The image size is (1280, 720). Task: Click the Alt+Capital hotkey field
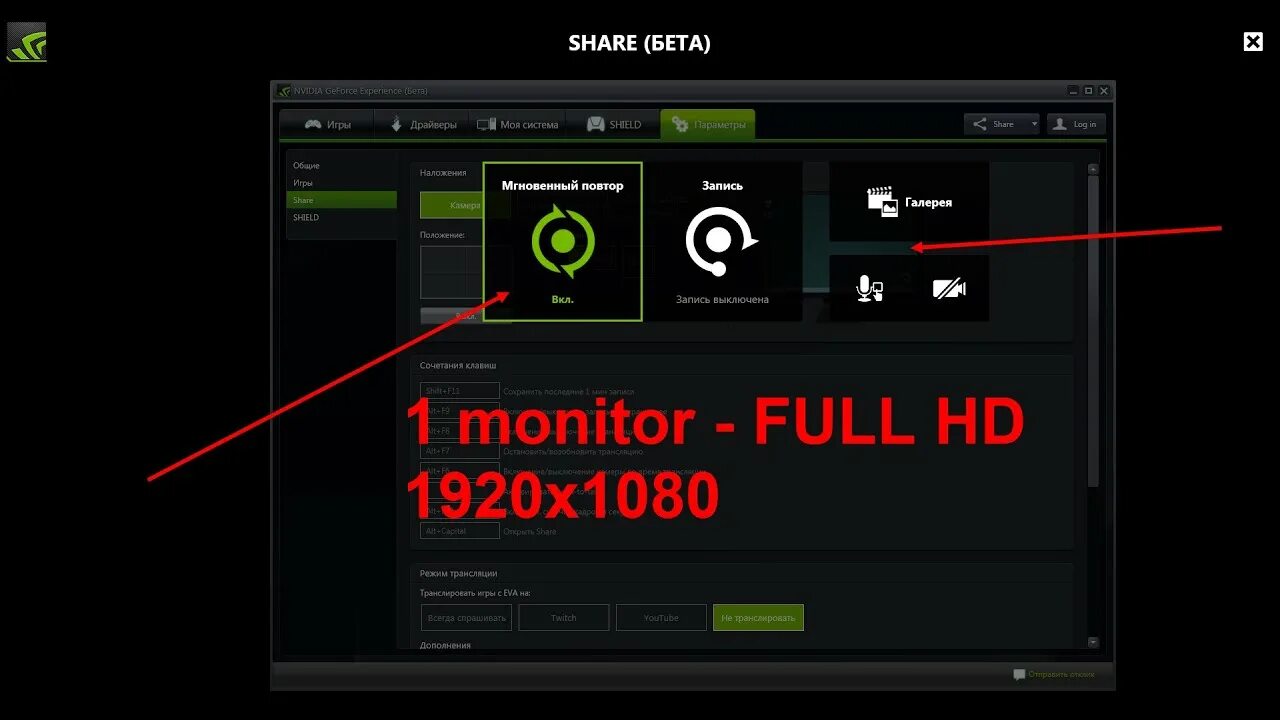point(460,531)
